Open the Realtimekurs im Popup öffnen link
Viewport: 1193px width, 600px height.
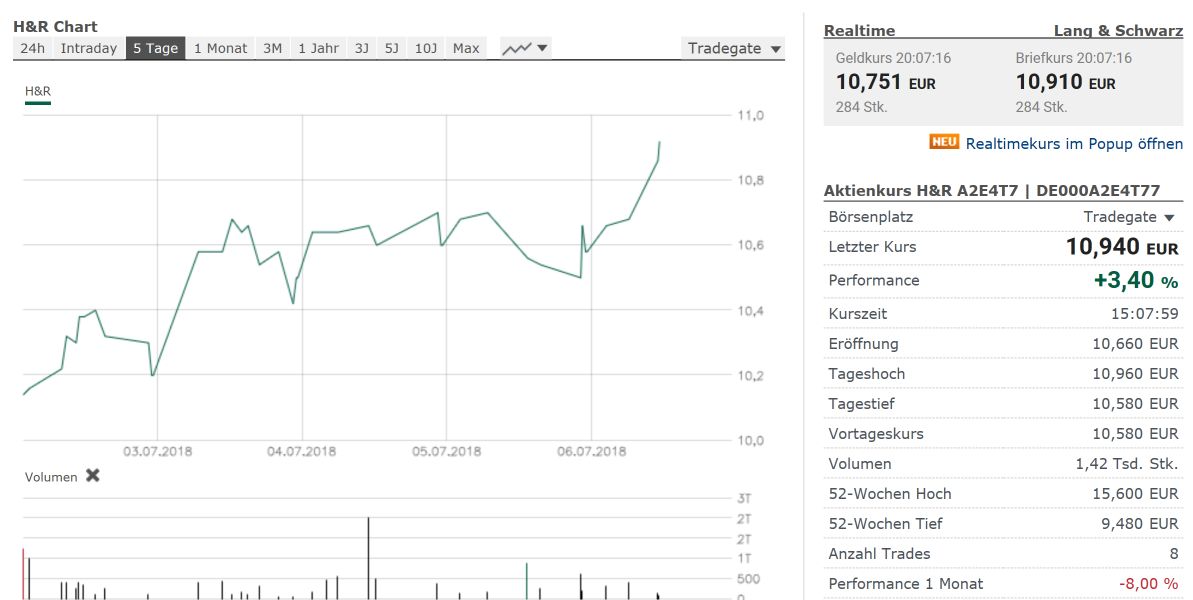(x=1074, y=144)
